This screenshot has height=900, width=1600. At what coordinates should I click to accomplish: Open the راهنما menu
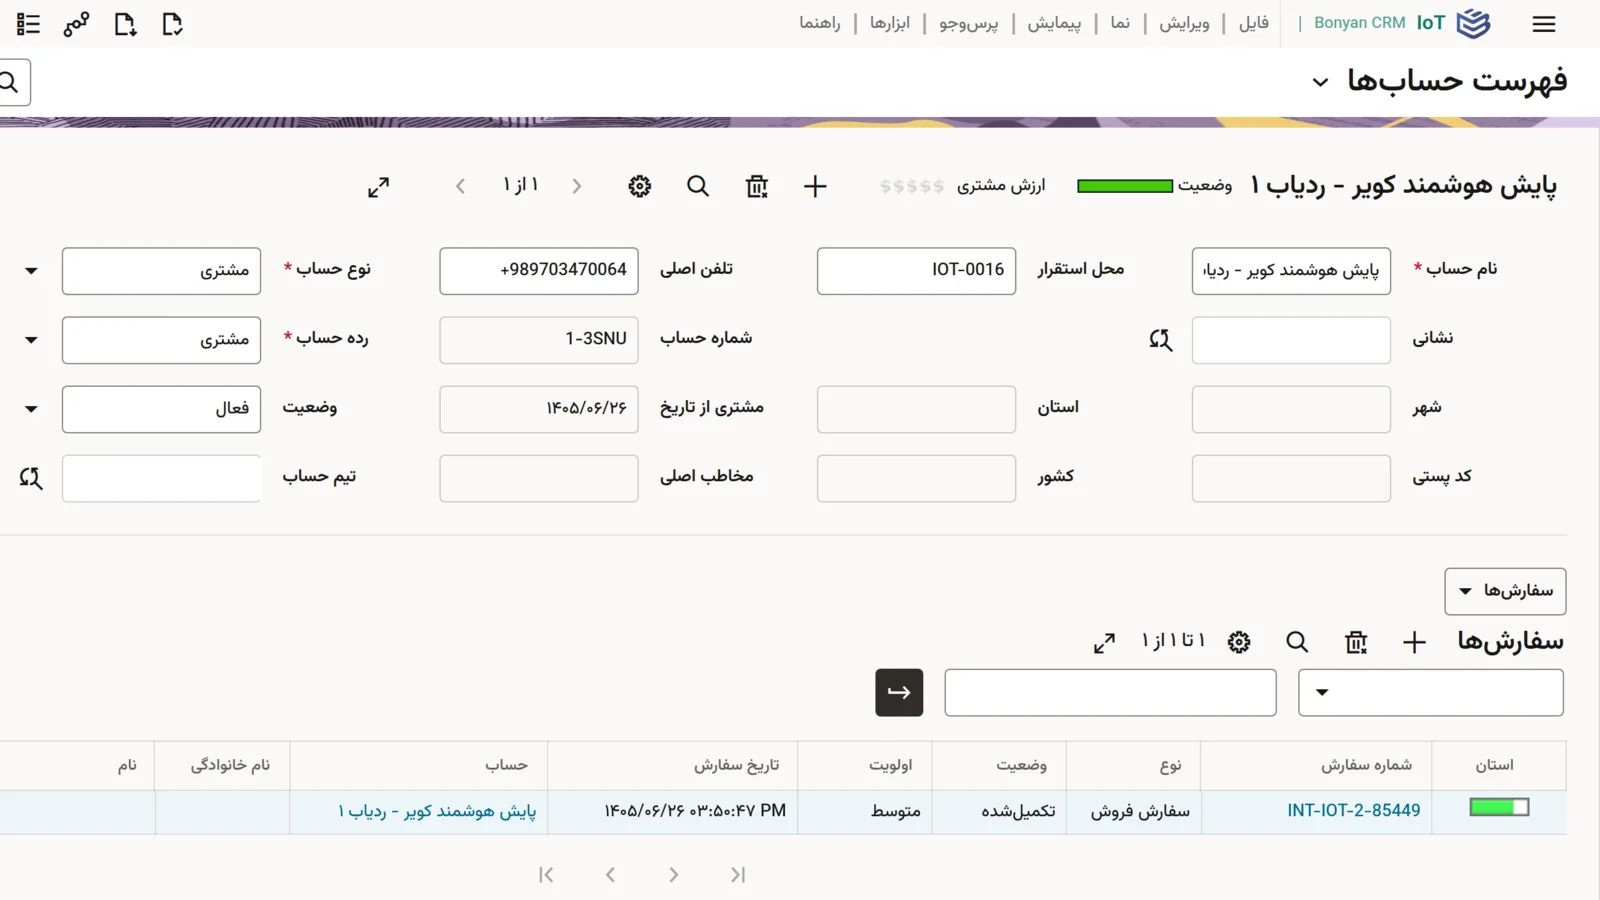819,23
